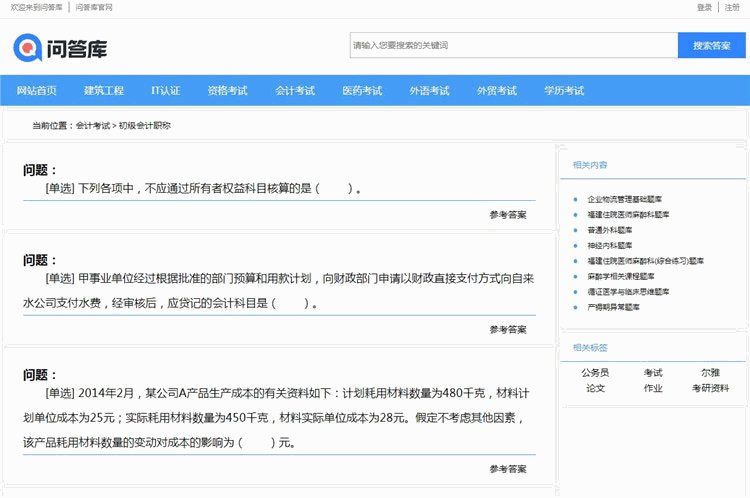This screenshot has width=750, height=498.
Task: Open the 福建住院医师麻醉科(综合练习)题库 link
Action: [646, 261]
